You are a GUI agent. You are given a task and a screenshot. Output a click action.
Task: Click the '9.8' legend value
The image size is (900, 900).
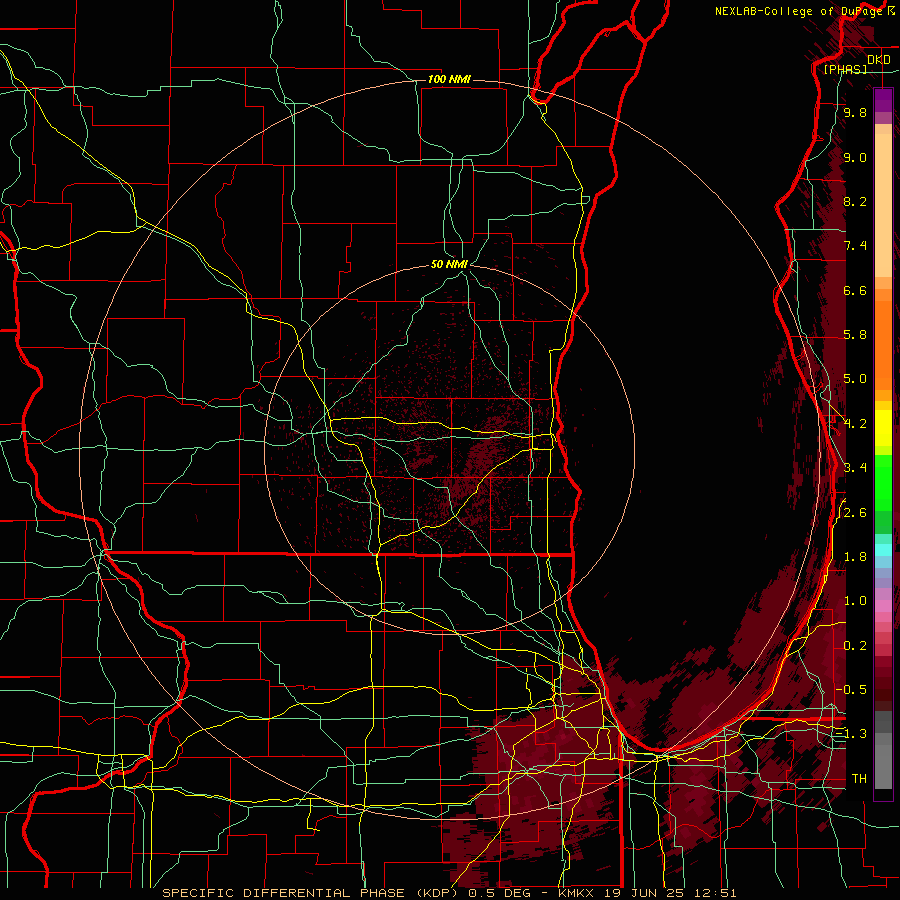coord(855,113)
